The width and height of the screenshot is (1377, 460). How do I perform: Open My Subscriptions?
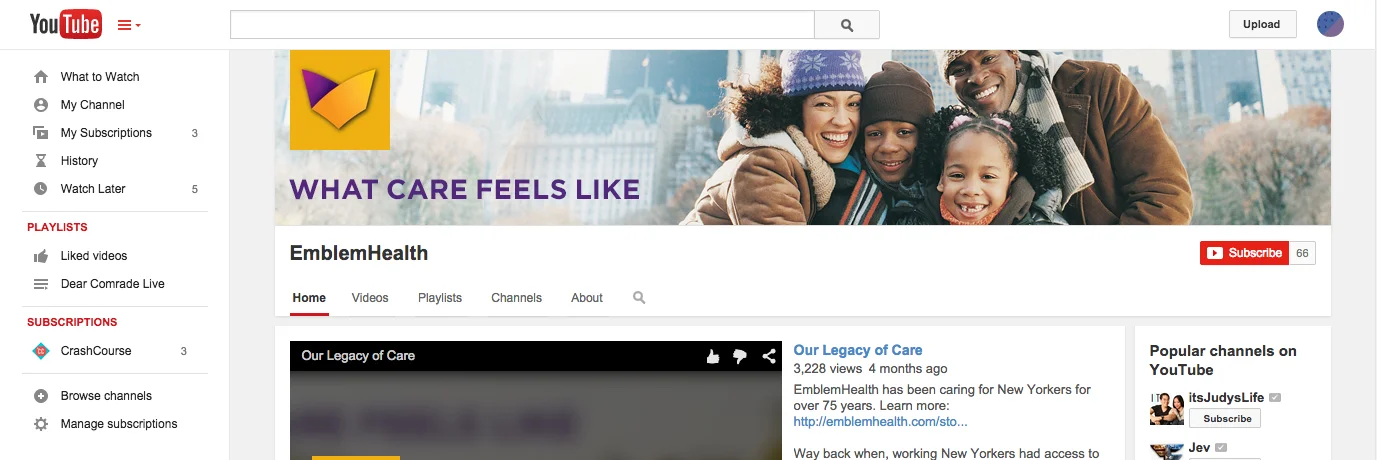point(106,133)
